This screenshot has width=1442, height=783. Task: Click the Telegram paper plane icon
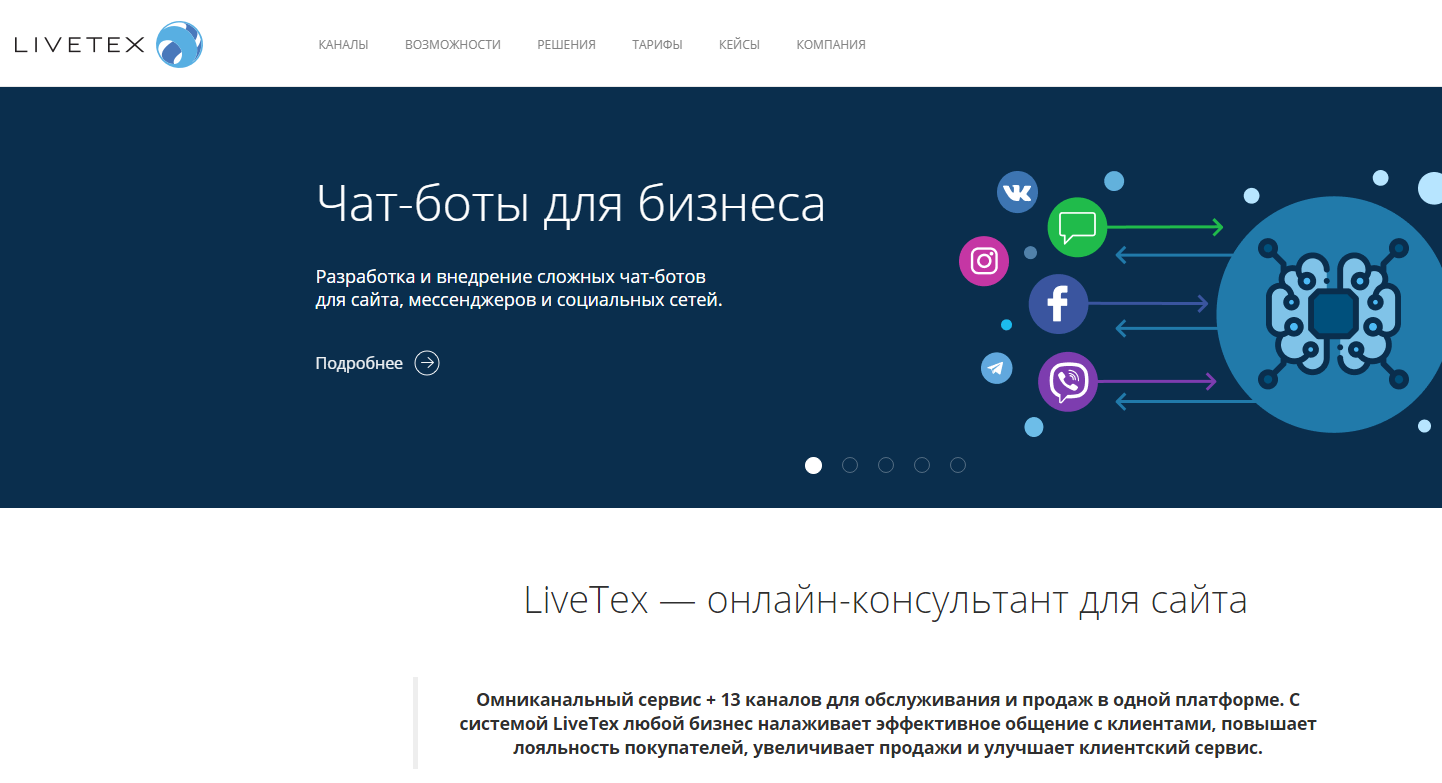click(x=996, y=368)
